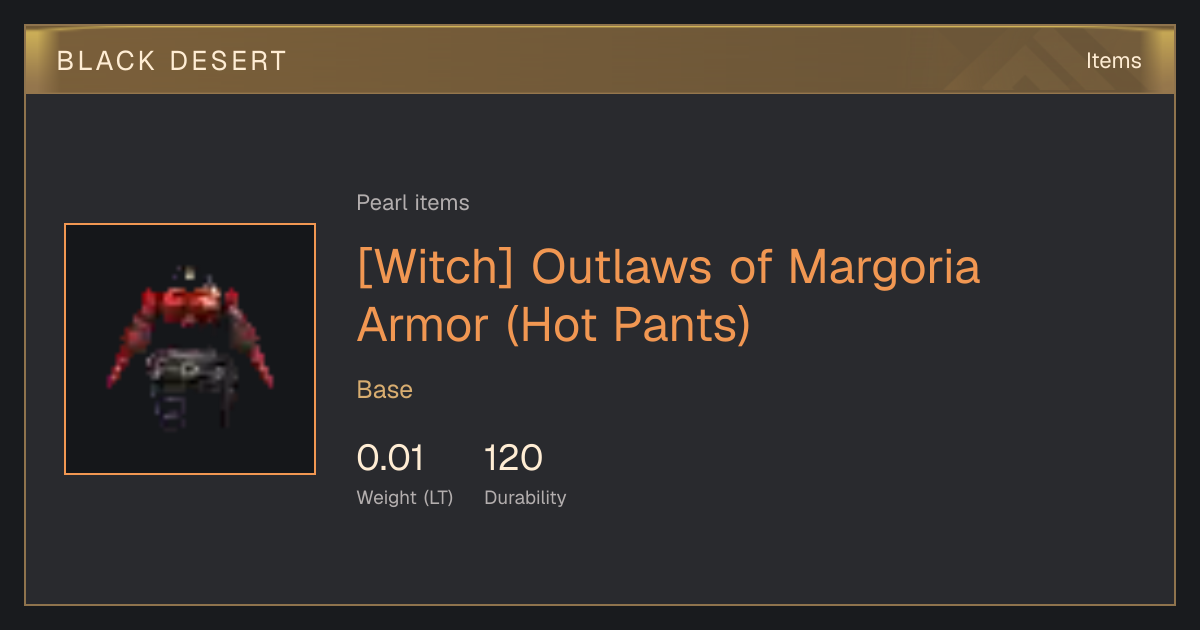Click the word BLACK in header logo
1200x630 pixels.
point(106,61)
